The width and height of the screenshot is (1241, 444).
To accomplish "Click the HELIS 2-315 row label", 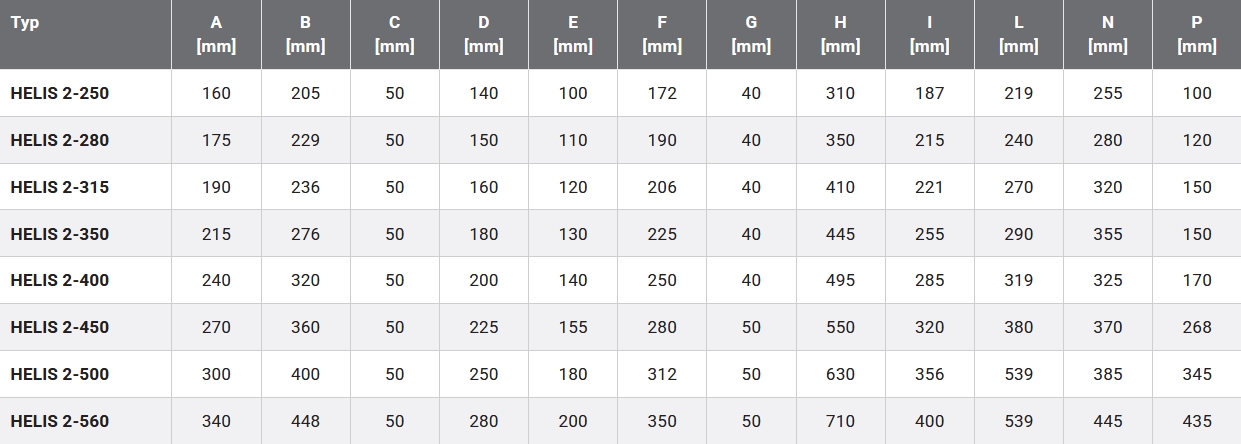I will [x=60, y=188].
